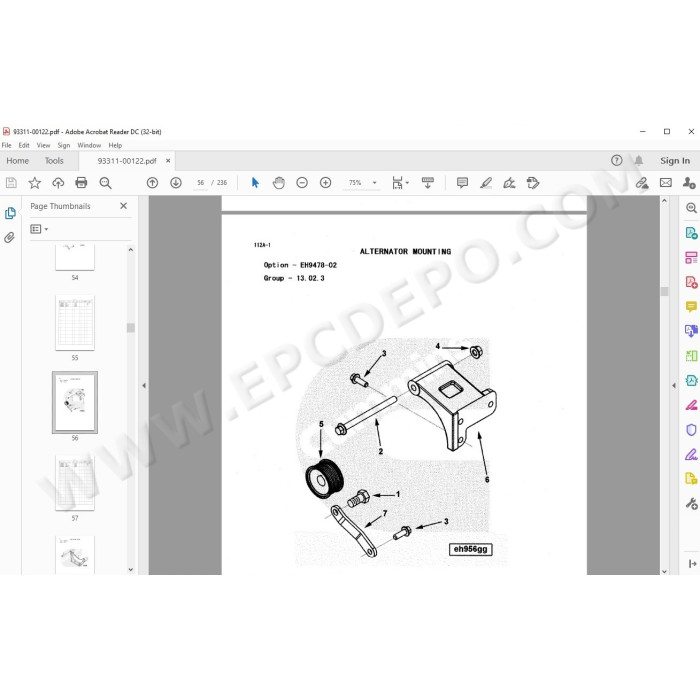Send file by email icon
Image resolution: width=700 pixels, height=700 pixels.
tap(666, 183)
